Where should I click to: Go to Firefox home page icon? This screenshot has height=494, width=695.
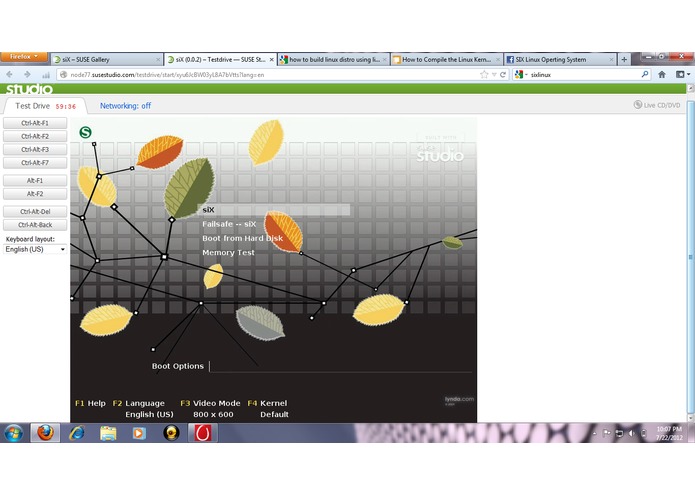click(662, 74)
